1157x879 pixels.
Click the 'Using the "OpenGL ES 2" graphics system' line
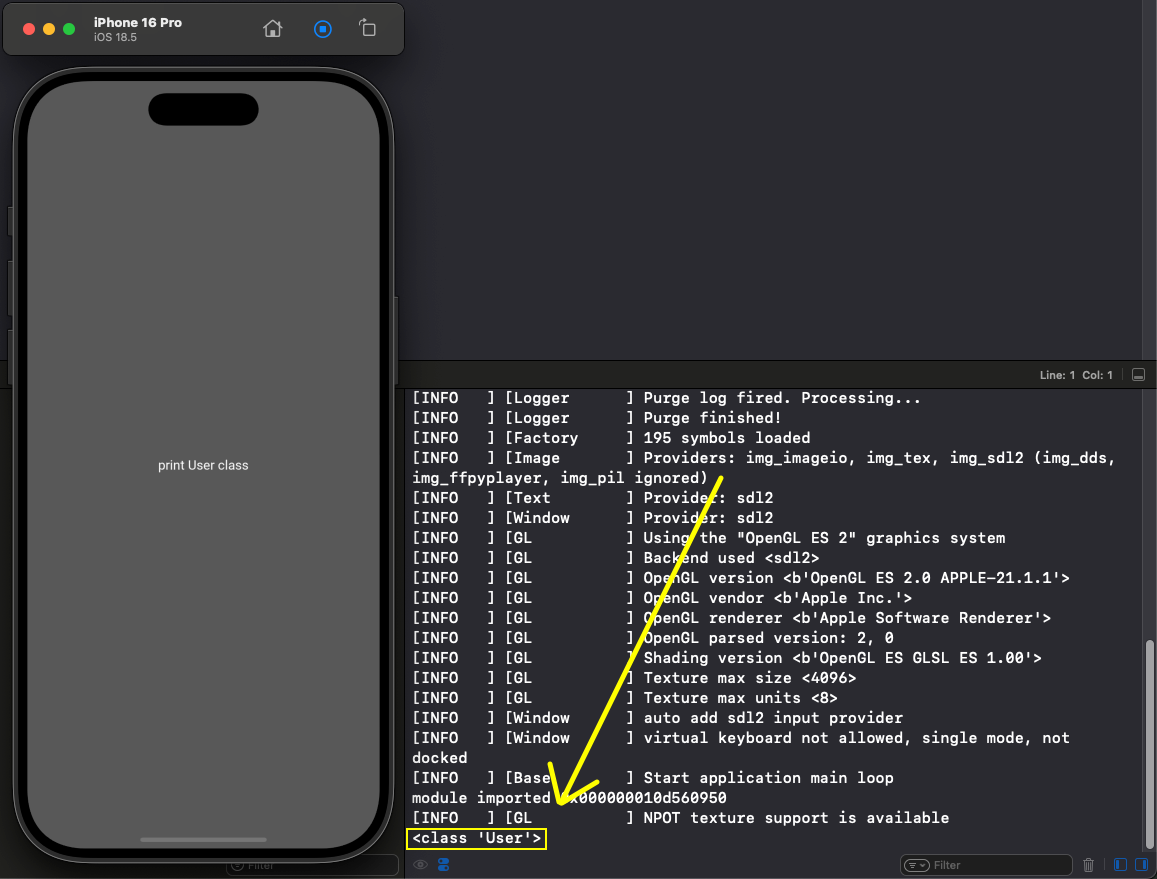(x=708, y=539)
